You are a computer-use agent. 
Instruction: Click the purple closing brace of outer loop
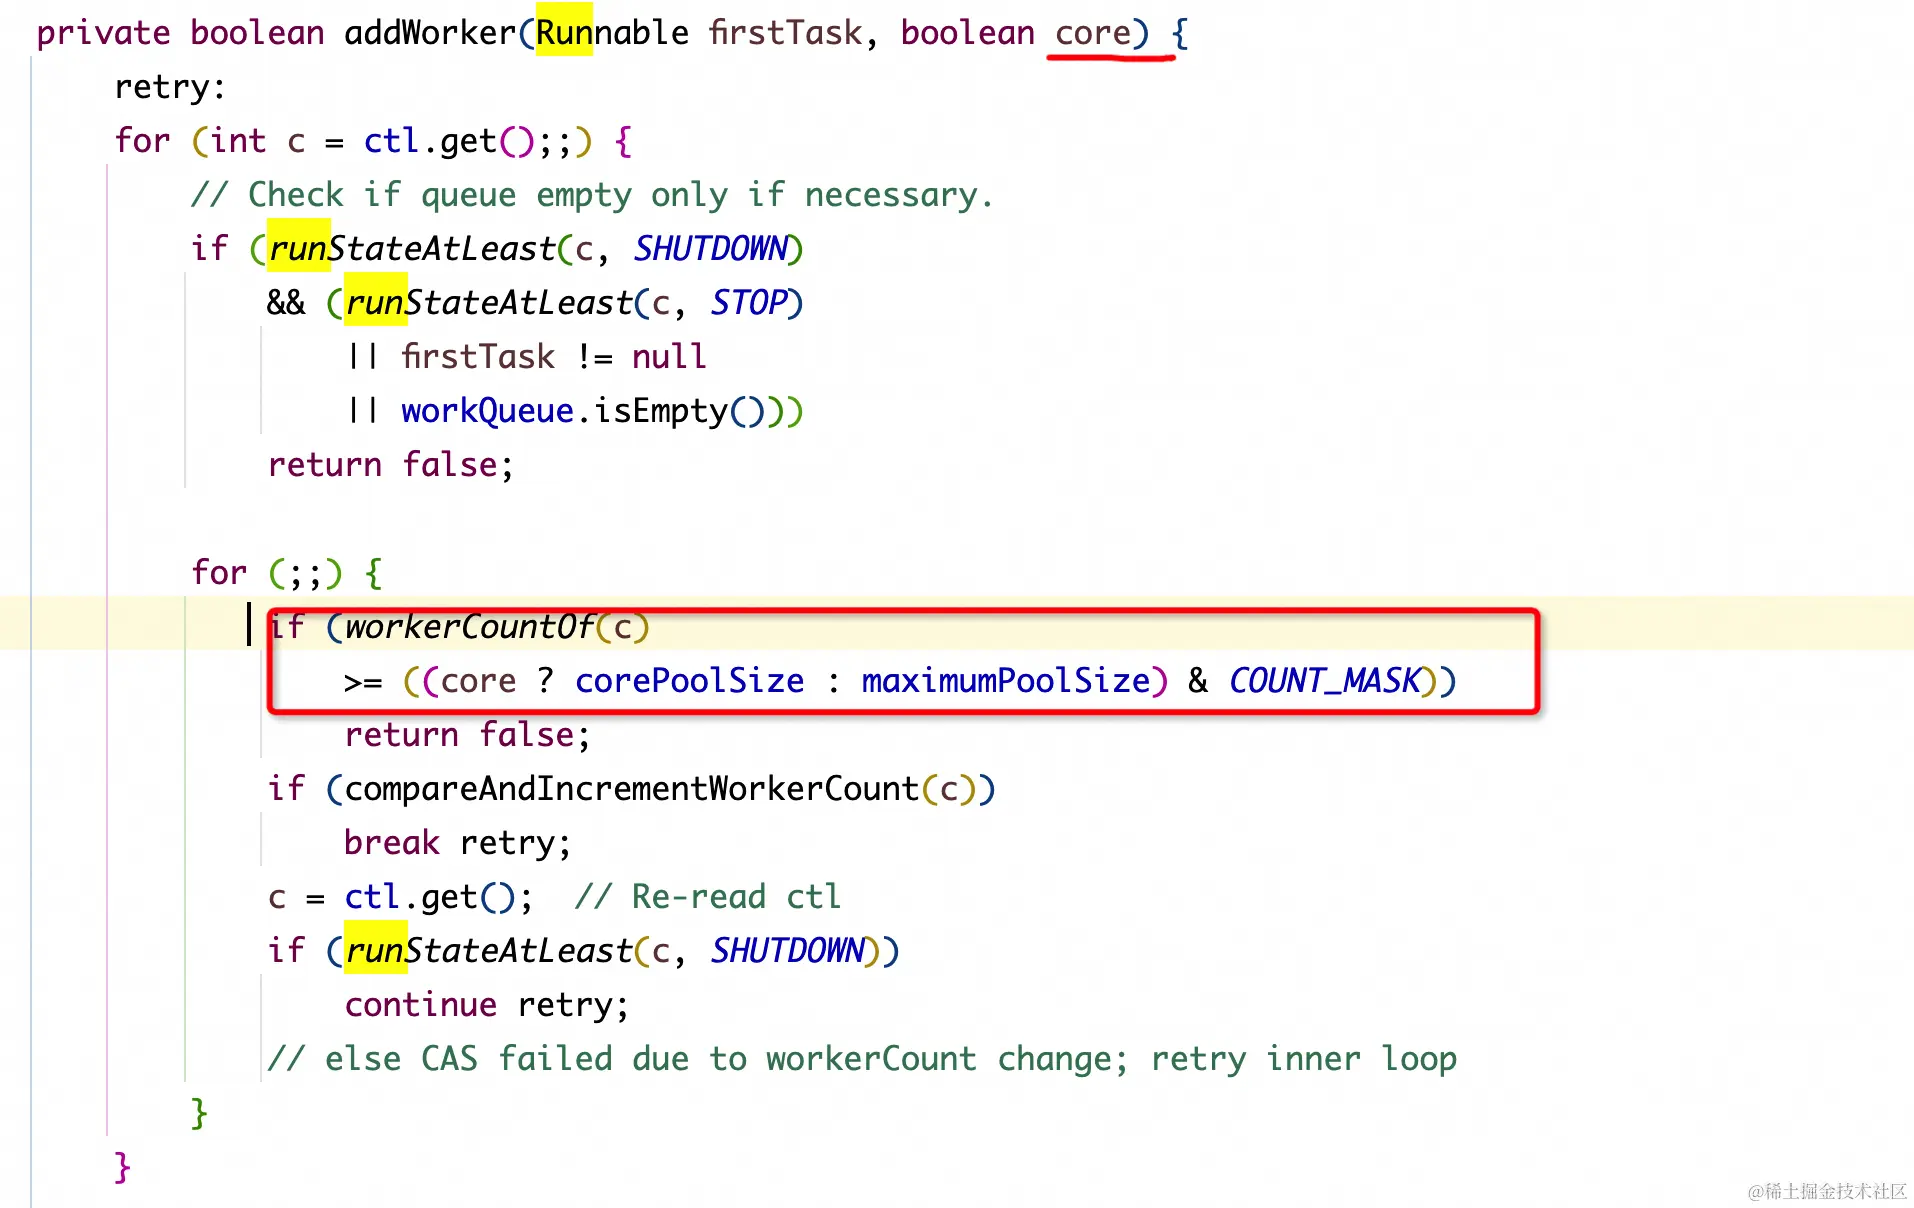pos(122,1167)
